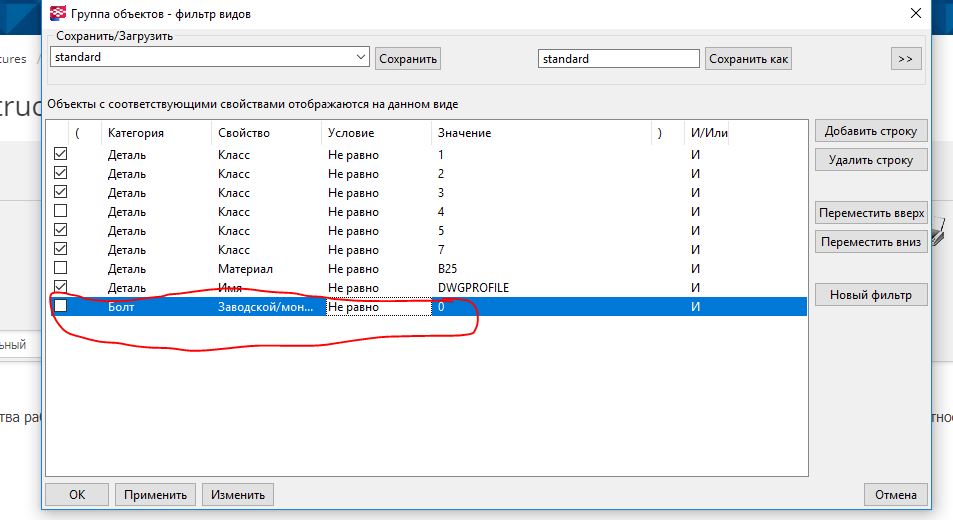953x520 pixels.
Task: Move row down with Переместить вниз
Action: coord(871,242)
